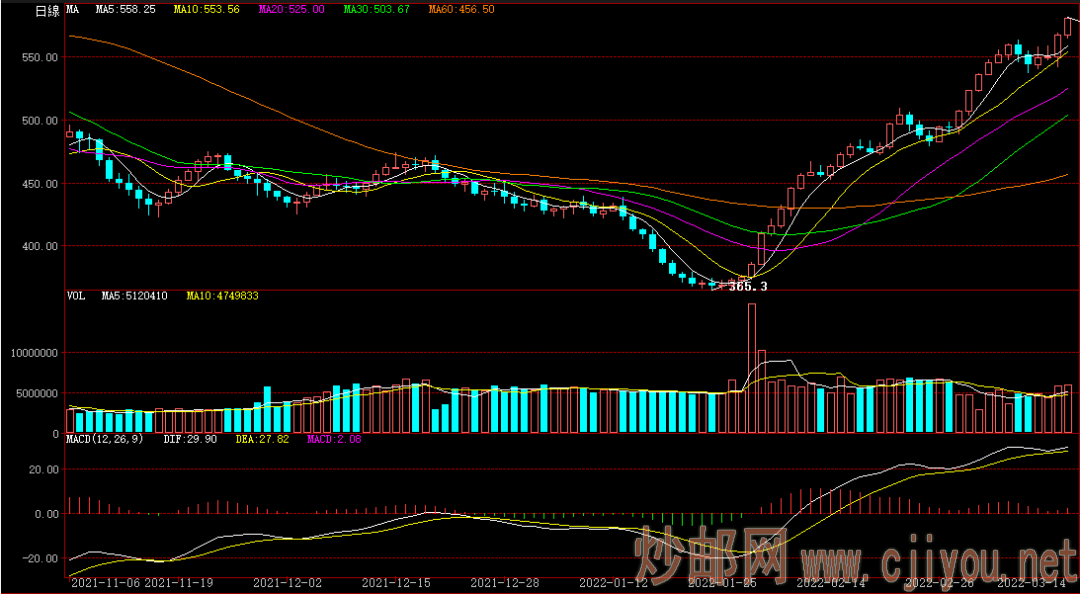The height and width of the screenshot is (594, 1080).
Task: Select the tallest volume bar spike
Action: pyautogui.click(x=751, y=368)
